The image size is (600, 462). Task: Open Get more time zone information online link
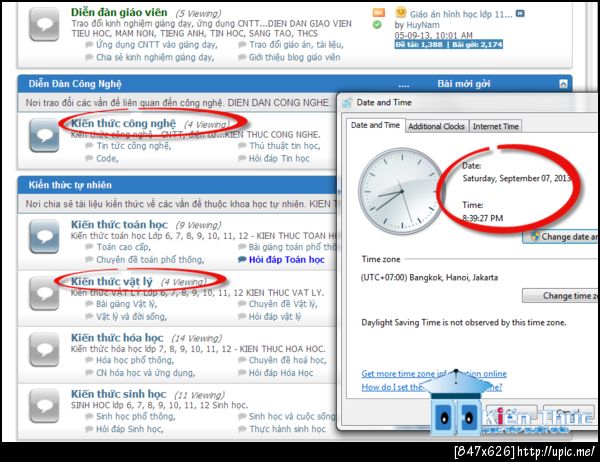pyautogui.click(x=434, y=374)
